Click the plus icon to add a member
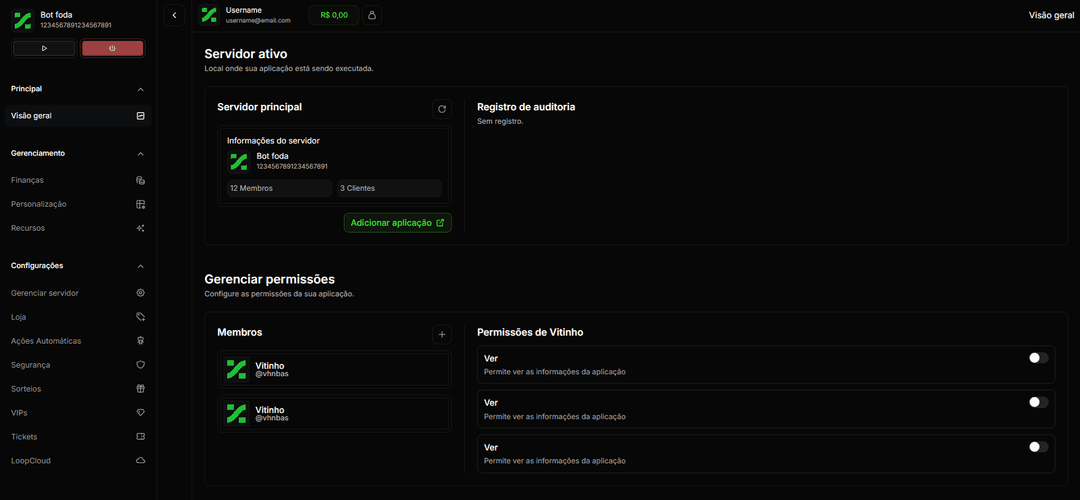1080x500 pixels. (x=442, y=335)
